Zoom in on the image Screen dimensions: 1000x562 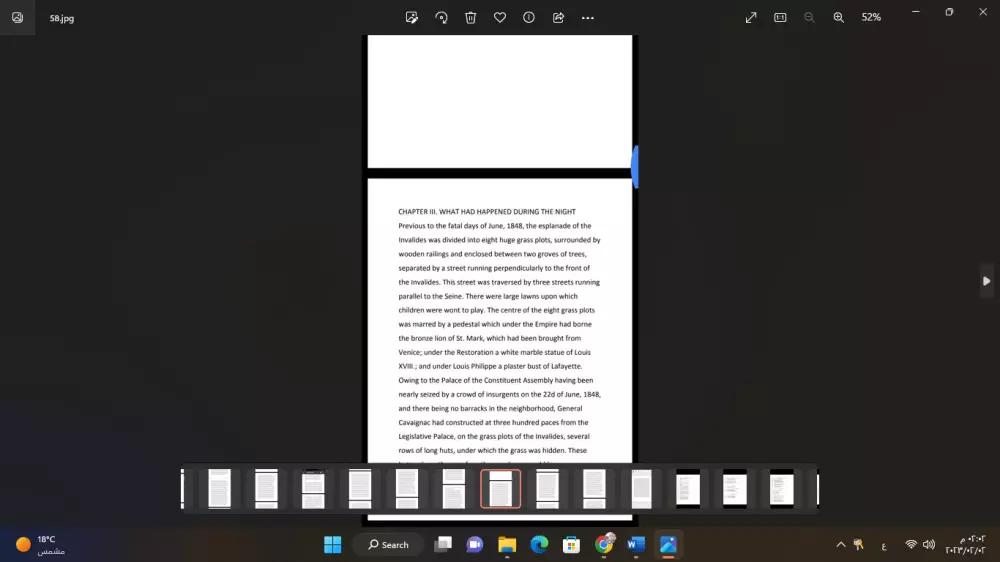[839, 18]
